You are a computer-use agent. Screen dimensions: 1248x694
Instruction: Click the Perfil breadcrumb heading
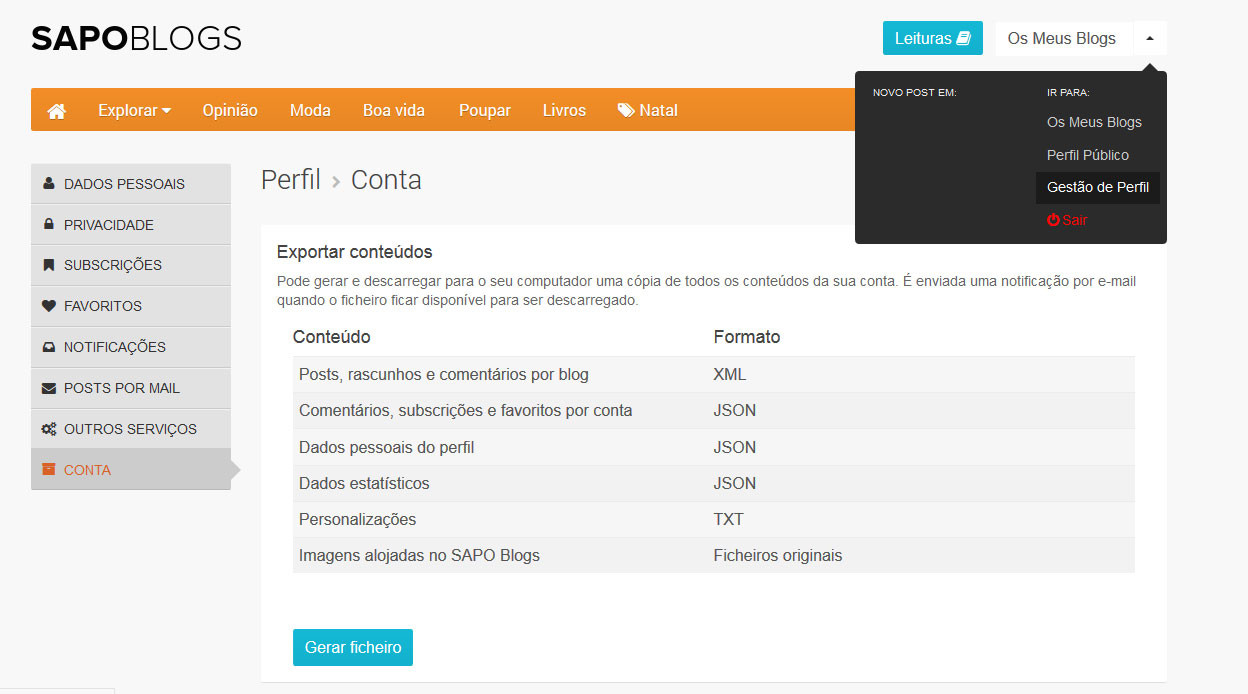coord(290,180)
